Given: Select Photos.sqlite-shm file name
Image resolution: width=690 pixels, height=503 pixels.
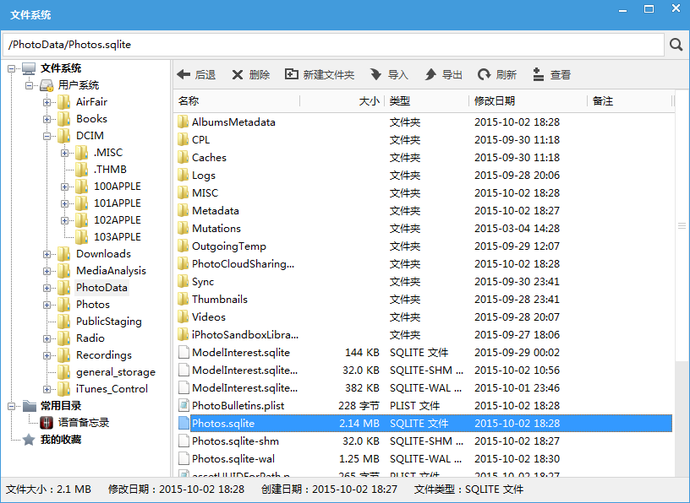Looking at the screenshot, I should click(235, 441).
